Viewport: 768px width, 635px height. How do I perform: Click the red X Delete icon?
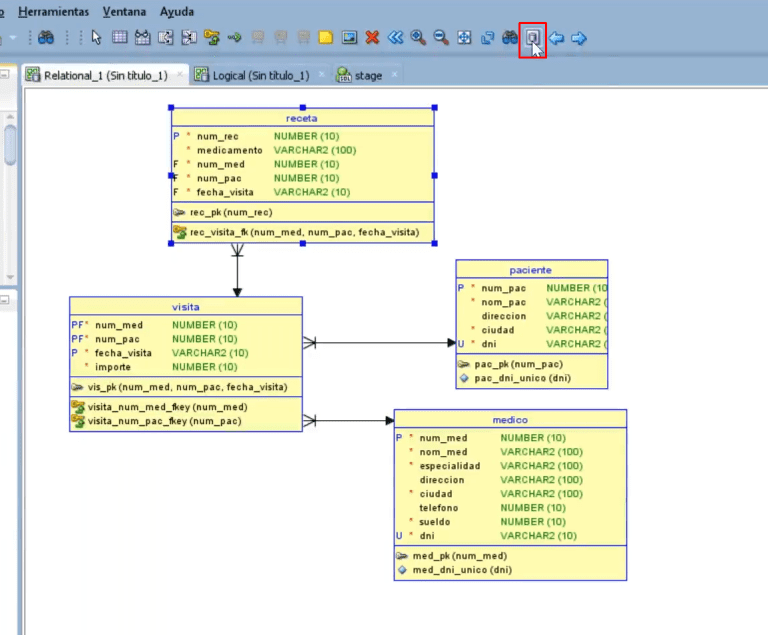tap(372, 38)
